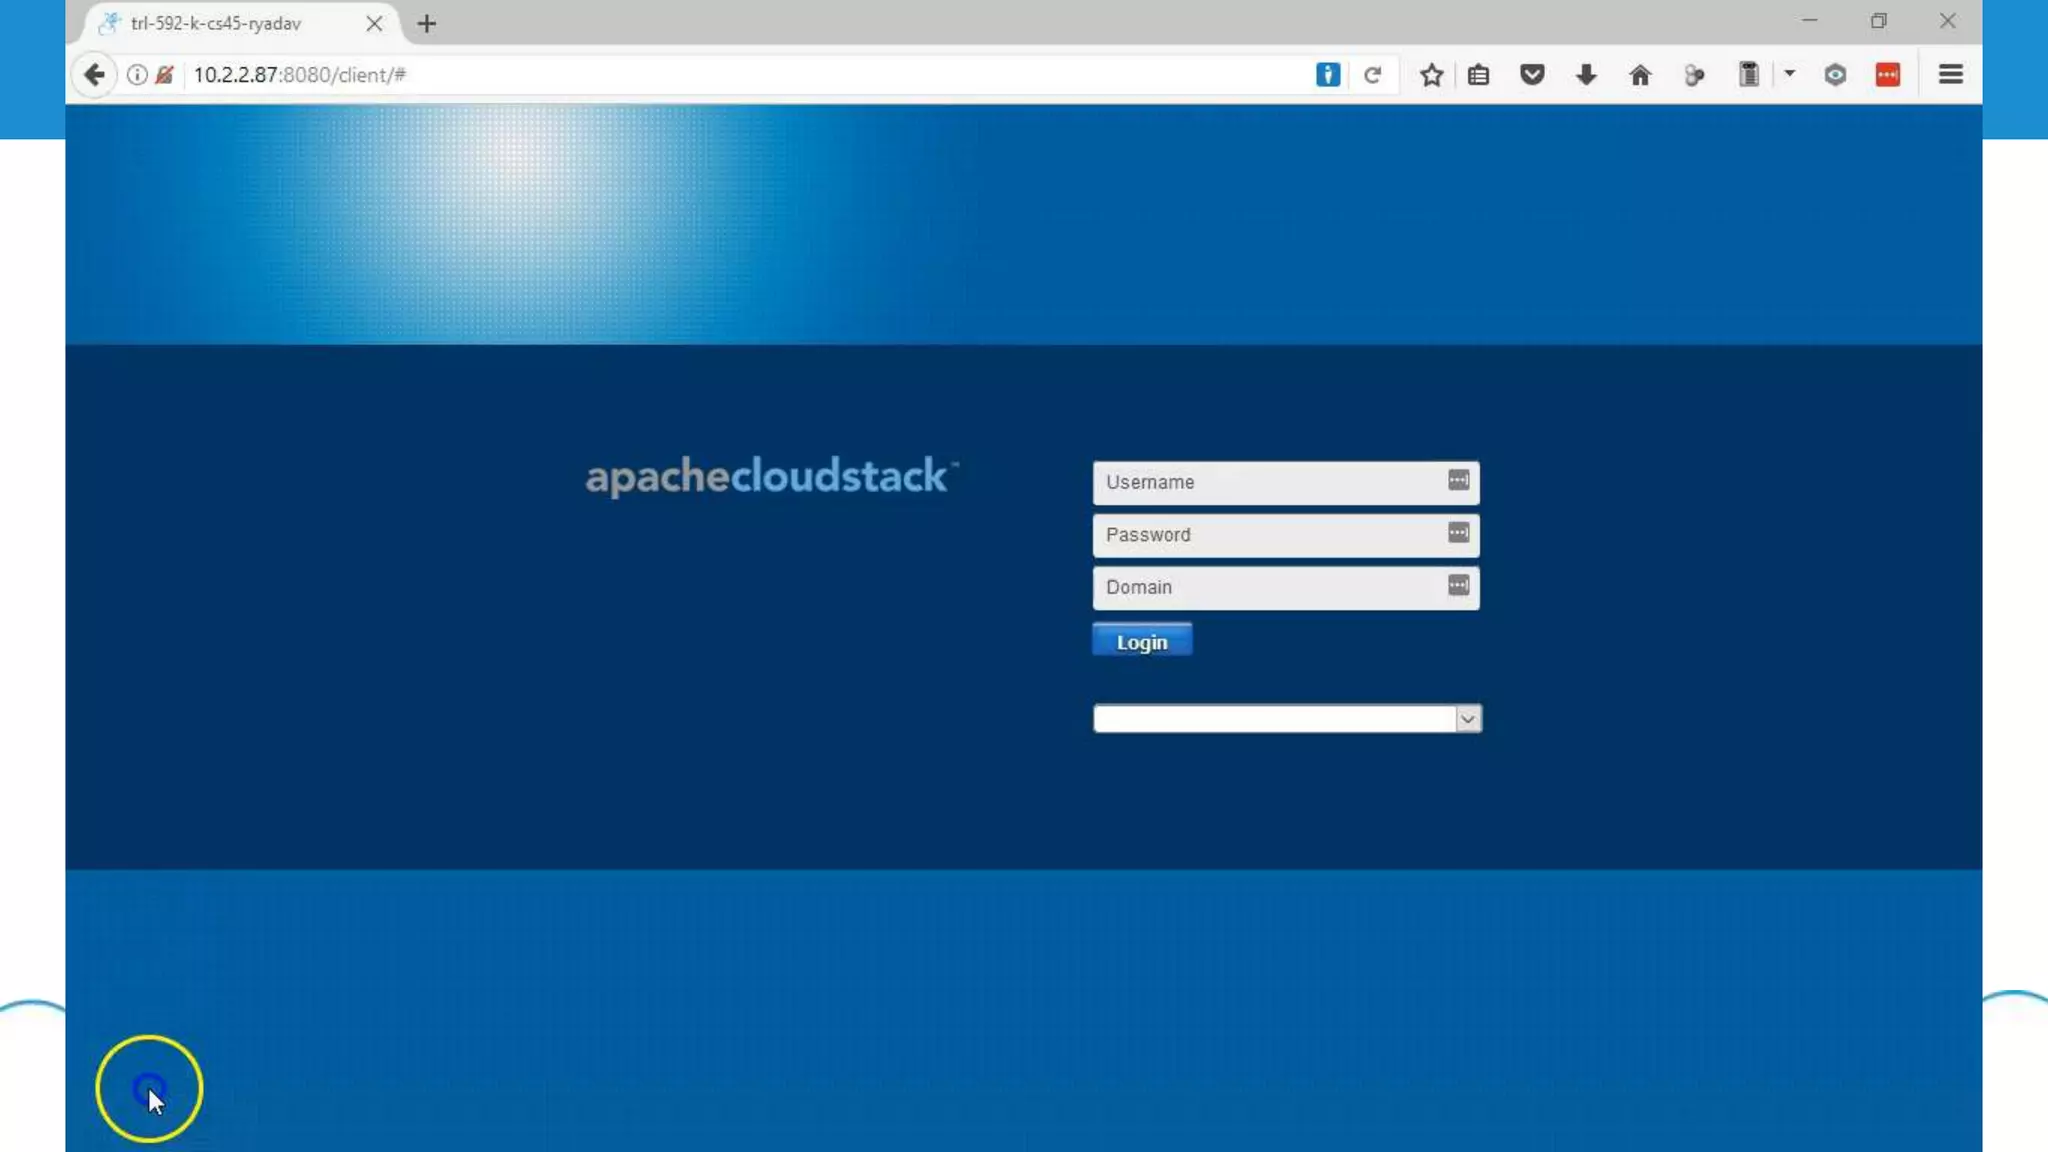Click the blocked-content slash icon near address
Image resolution: width=2048 pixels, height=1152 pixels.
[x=165, y=75]
